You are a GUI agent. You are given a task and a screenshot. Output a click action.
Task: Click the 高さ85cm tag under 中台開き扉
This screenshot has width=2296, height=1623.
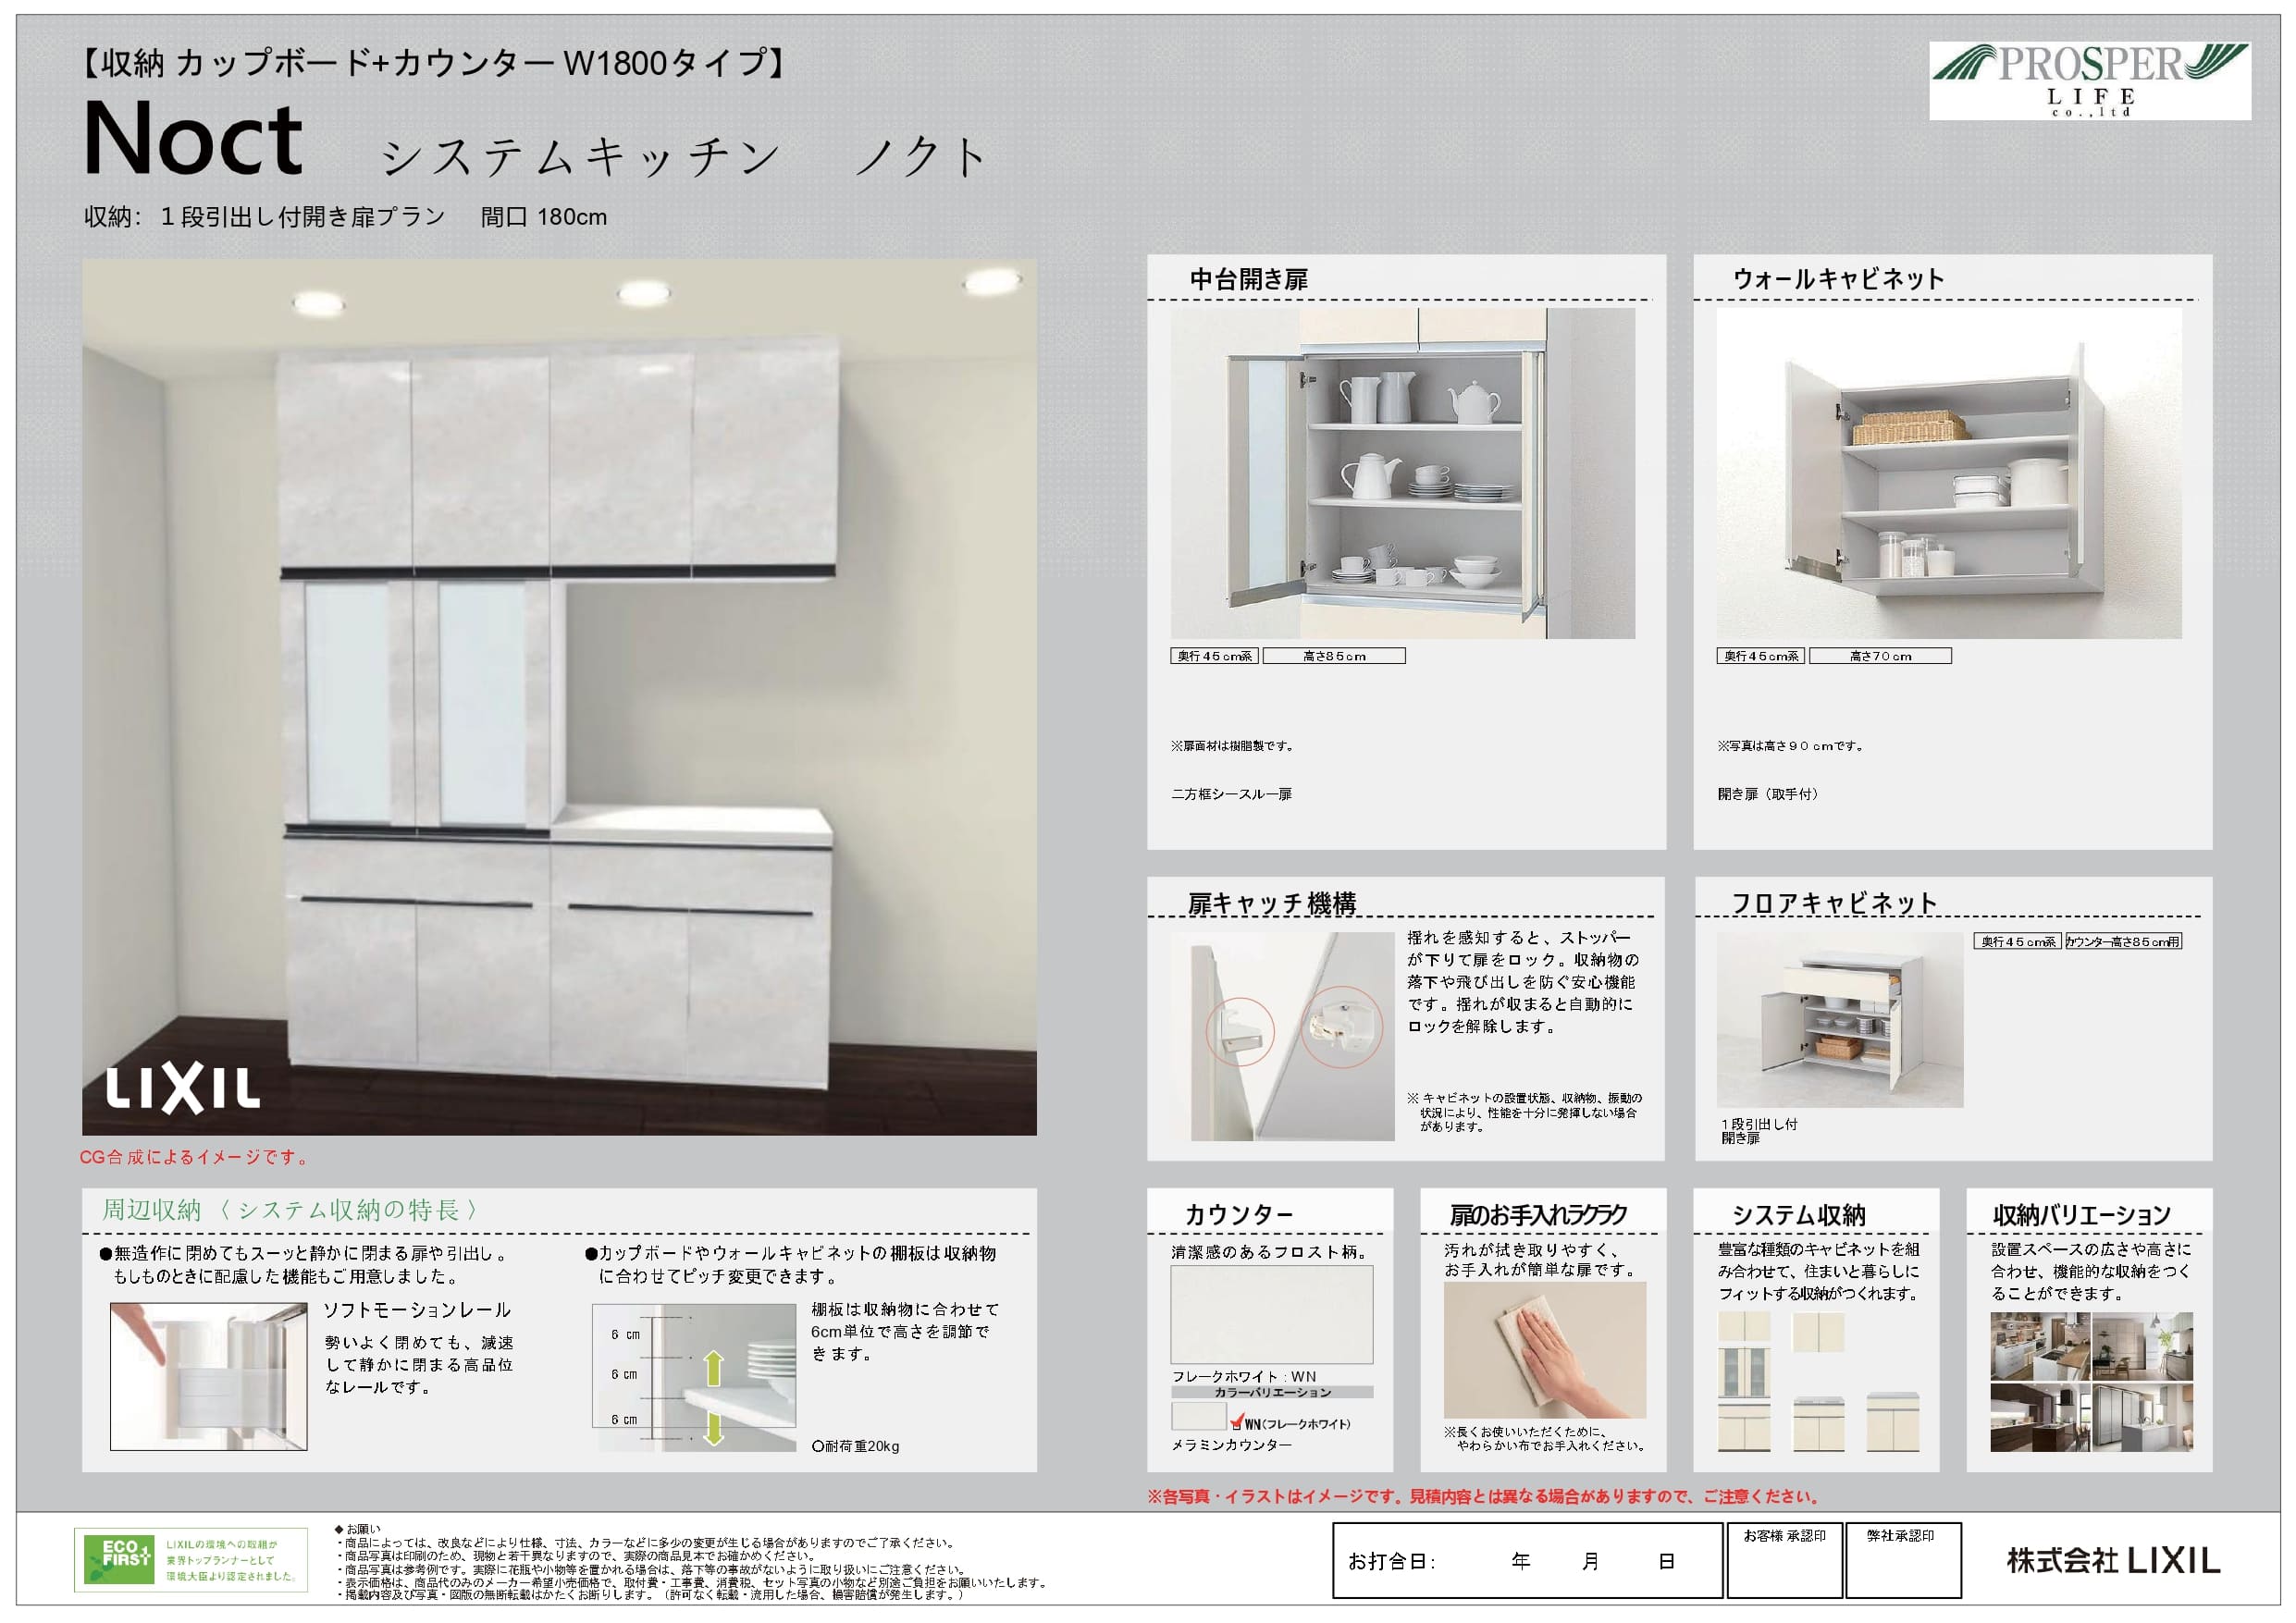(x=1334, y=656)
